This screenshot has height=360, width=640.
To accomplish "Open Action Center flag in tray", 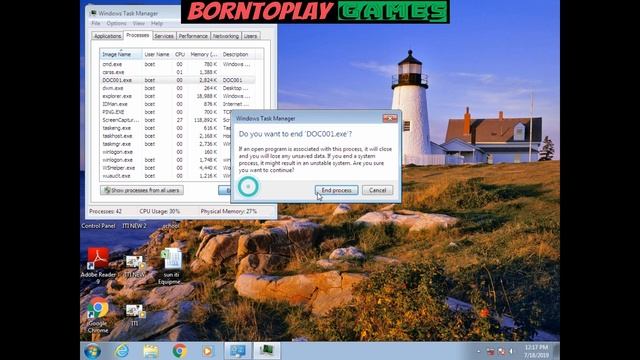I will 491,351.
